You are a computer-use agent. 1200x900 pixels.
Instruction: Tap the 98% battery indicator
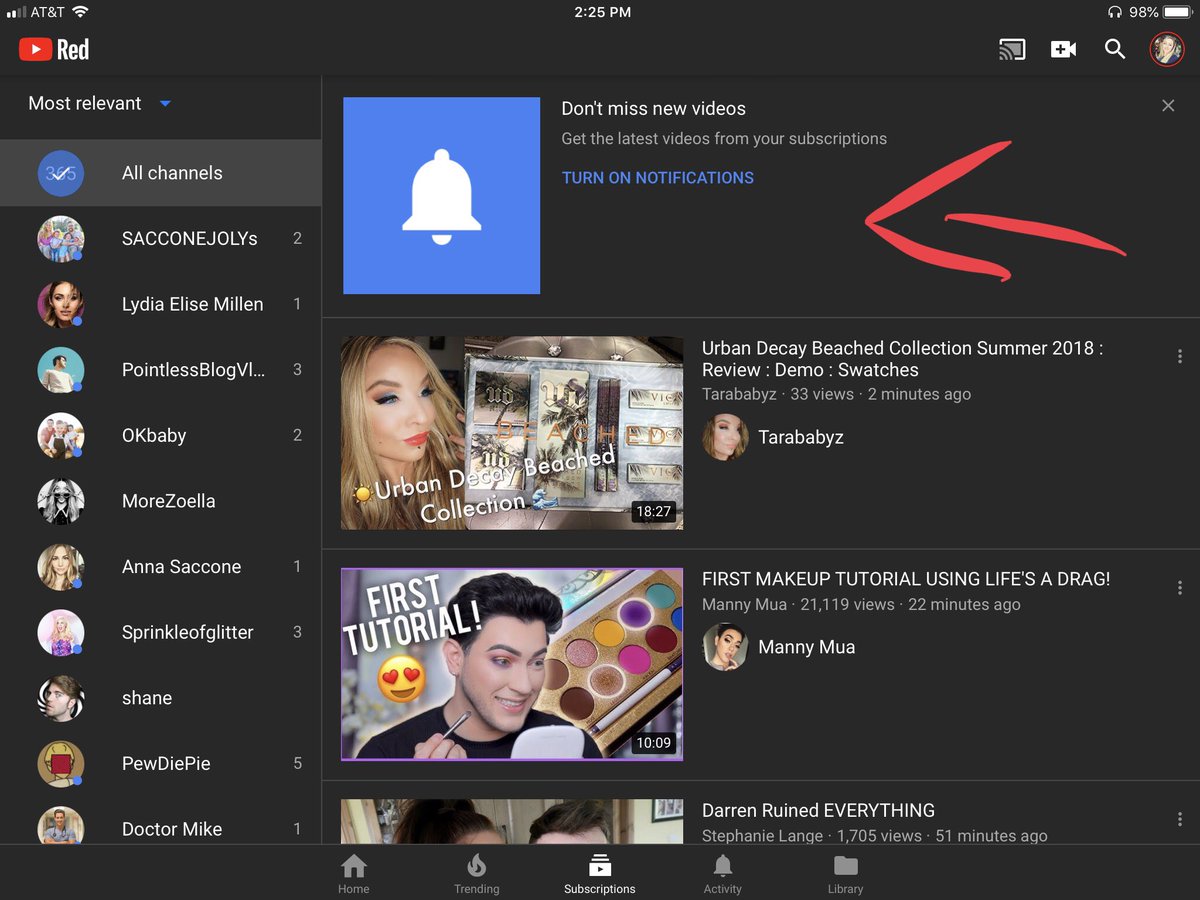point(1161,12)
